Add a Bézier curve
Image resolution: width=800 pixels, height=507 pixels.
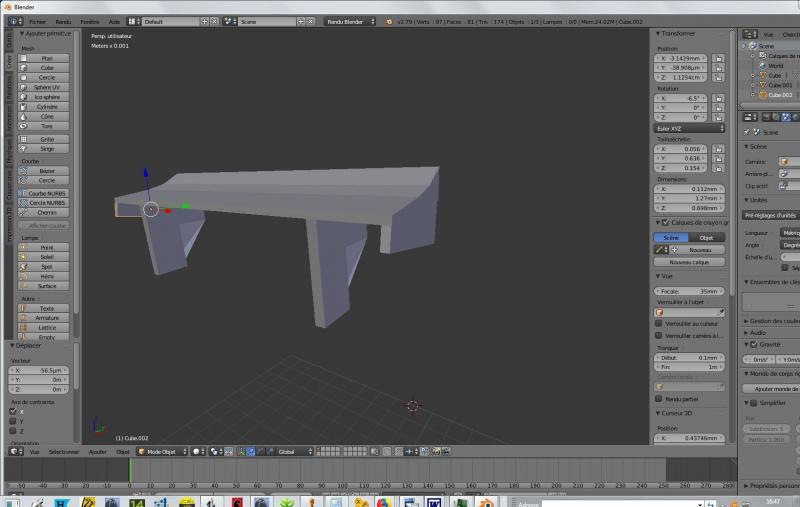[x=47, y=171]
